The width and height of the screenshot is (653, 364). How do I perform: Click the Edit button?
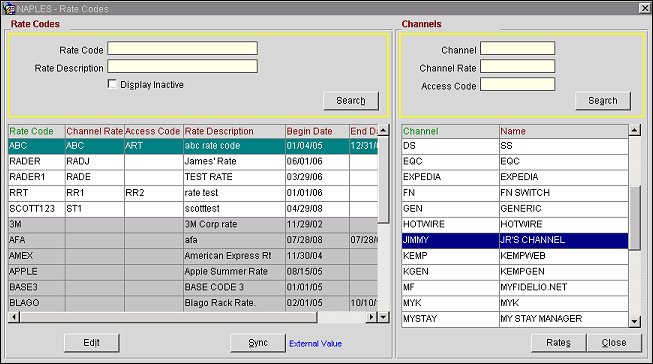[x=92, y=343]
